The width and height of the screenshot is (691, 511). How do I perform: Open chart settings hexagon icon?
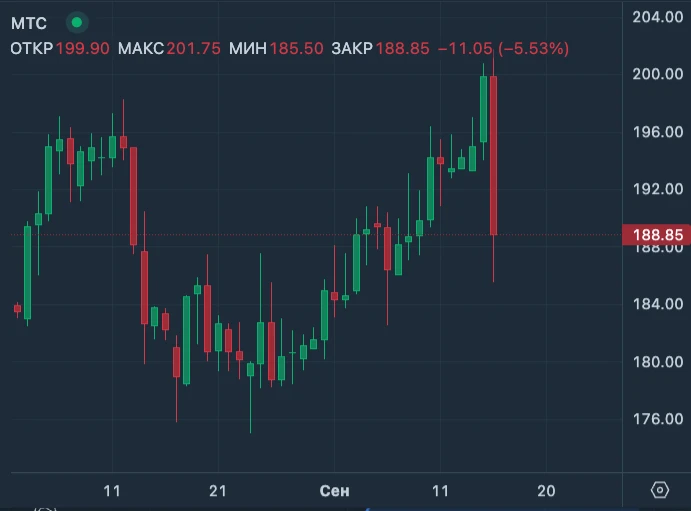point(660,490)
